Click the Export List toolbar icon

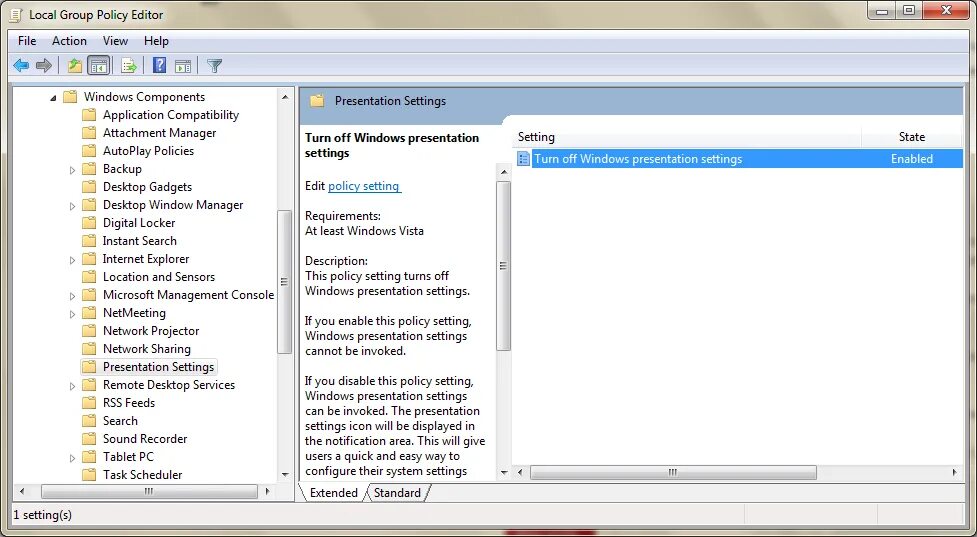(x=129, y=65)
